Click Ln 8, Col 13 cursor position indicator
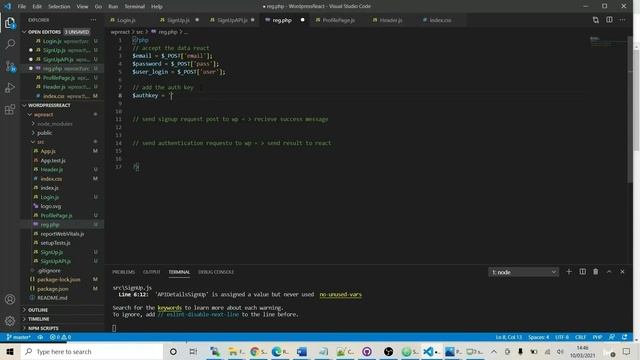The image size is (640, 360). coord(509,337)
